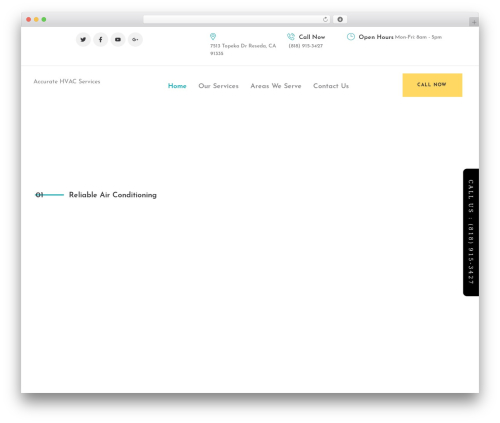Click the Accurate HVAC Services logo text

pyautogui.click(x=67, y=82)
